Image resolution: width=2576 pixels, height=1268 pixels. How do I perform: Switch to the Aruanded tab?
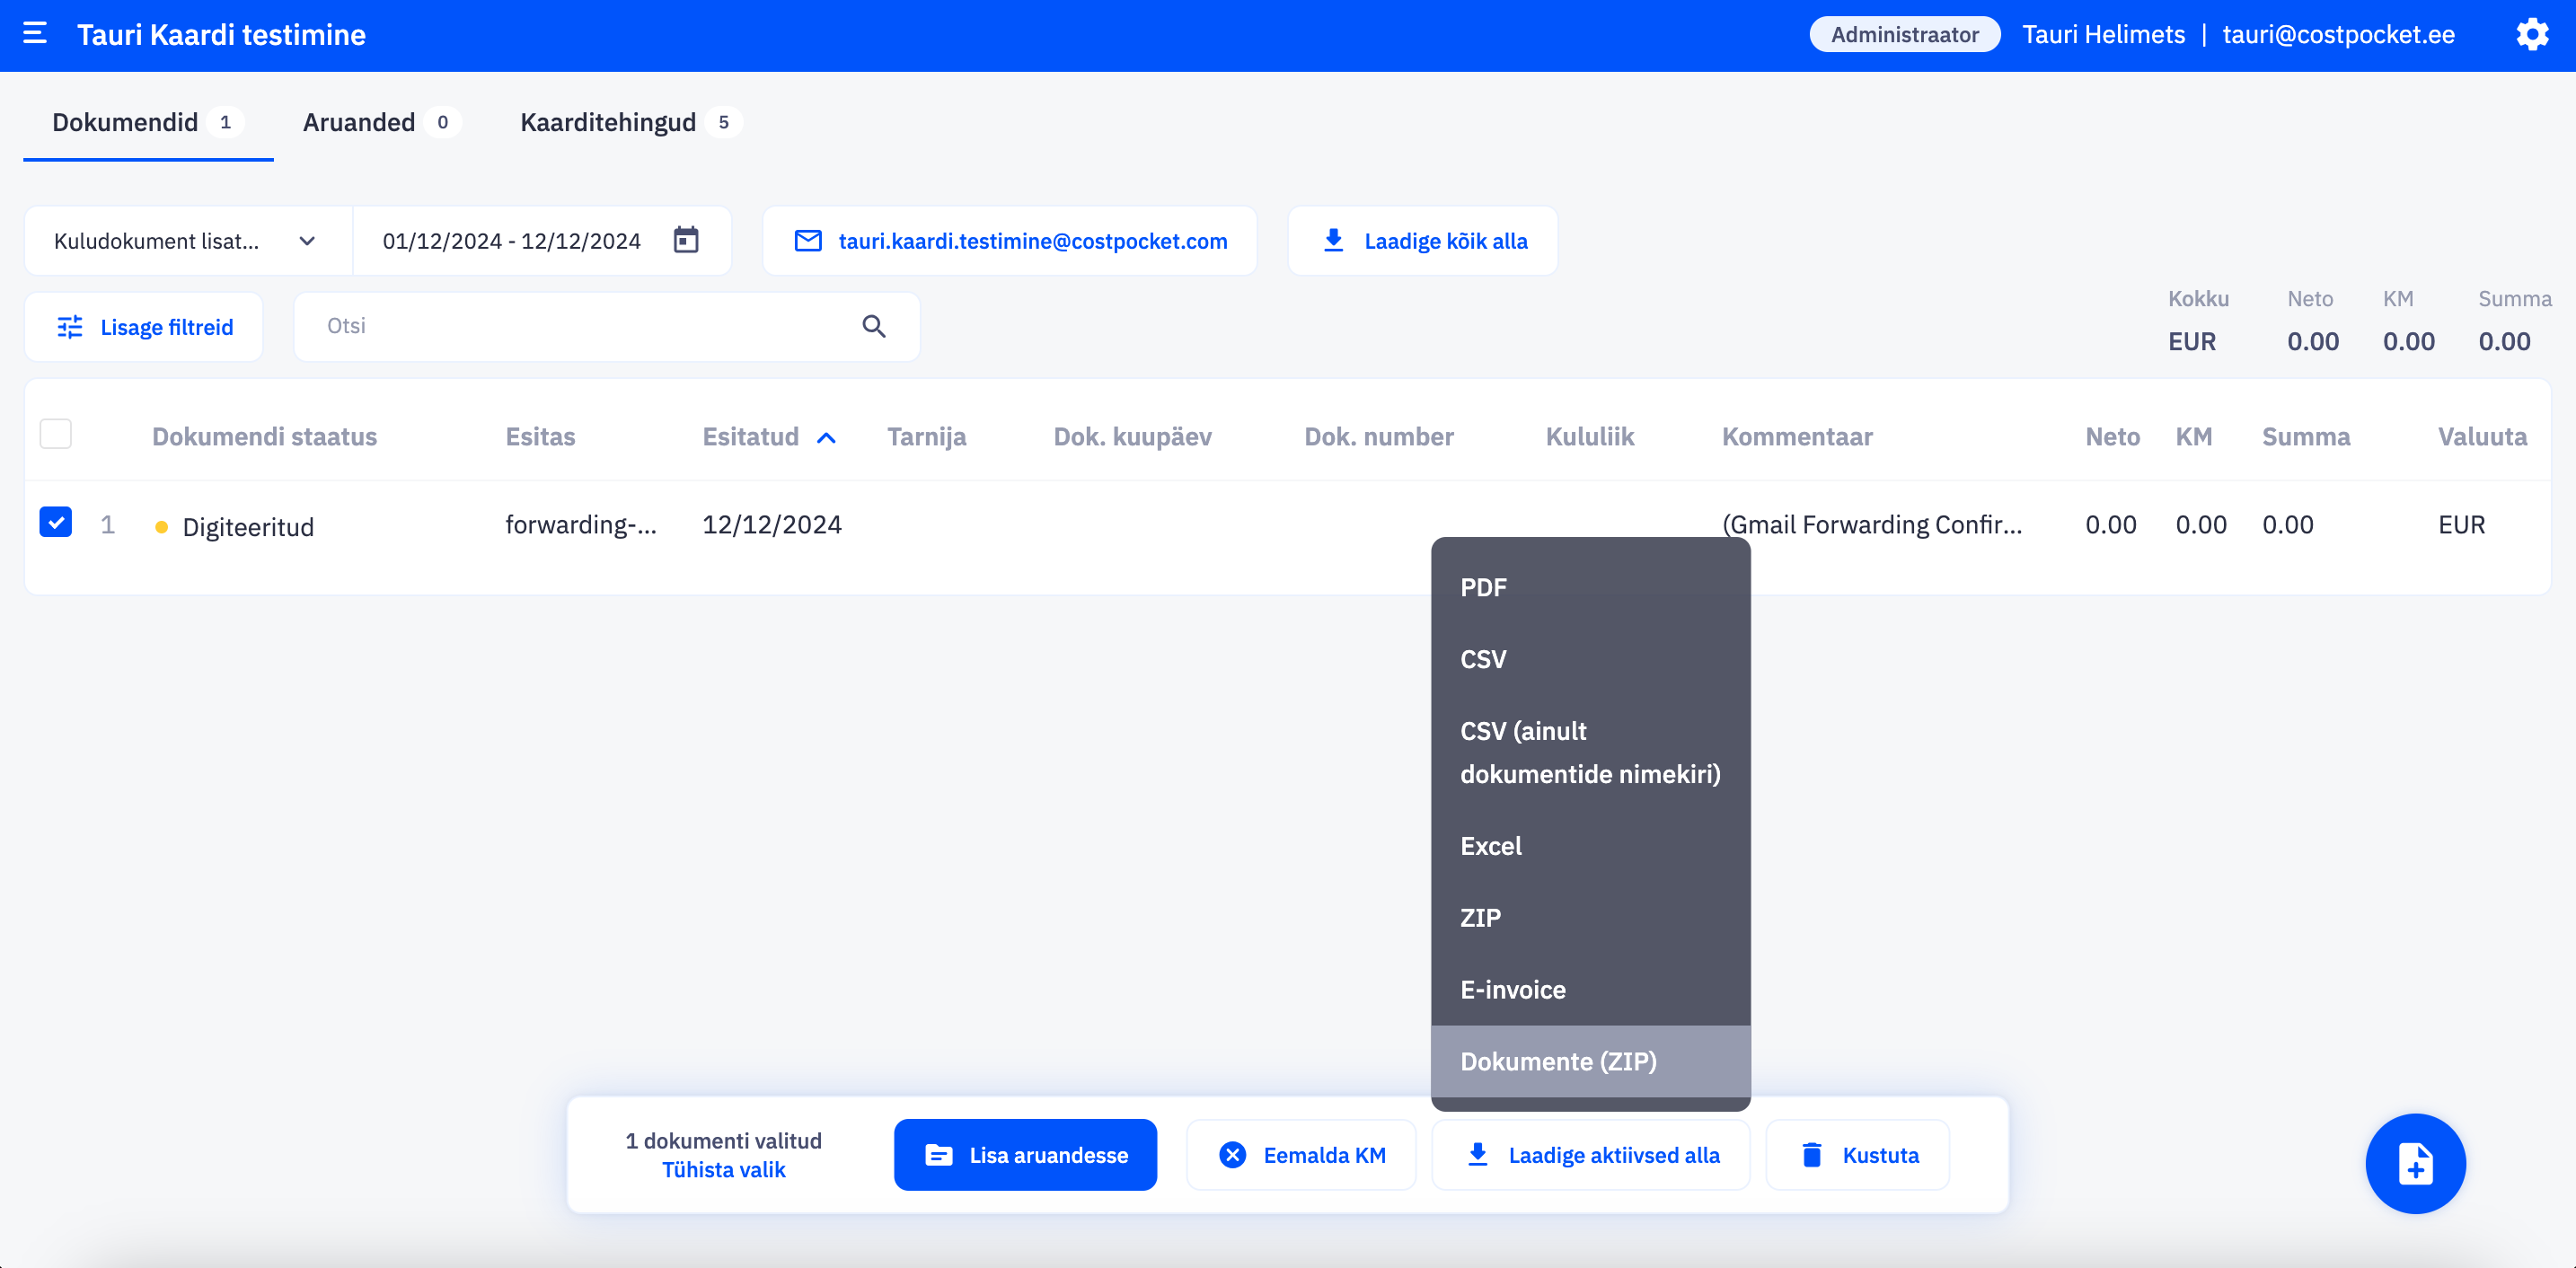382,122
